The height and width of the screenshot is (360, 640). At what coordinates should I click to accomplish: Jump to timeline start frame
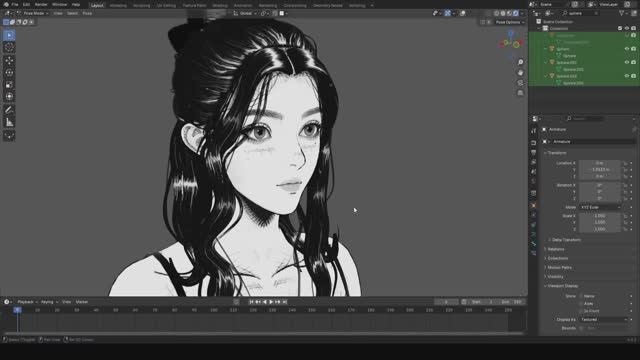click(251, 302)
